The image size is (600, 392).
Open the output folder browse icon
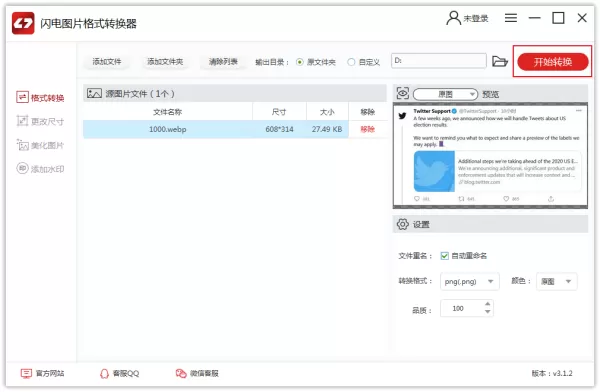coord(500,61)
